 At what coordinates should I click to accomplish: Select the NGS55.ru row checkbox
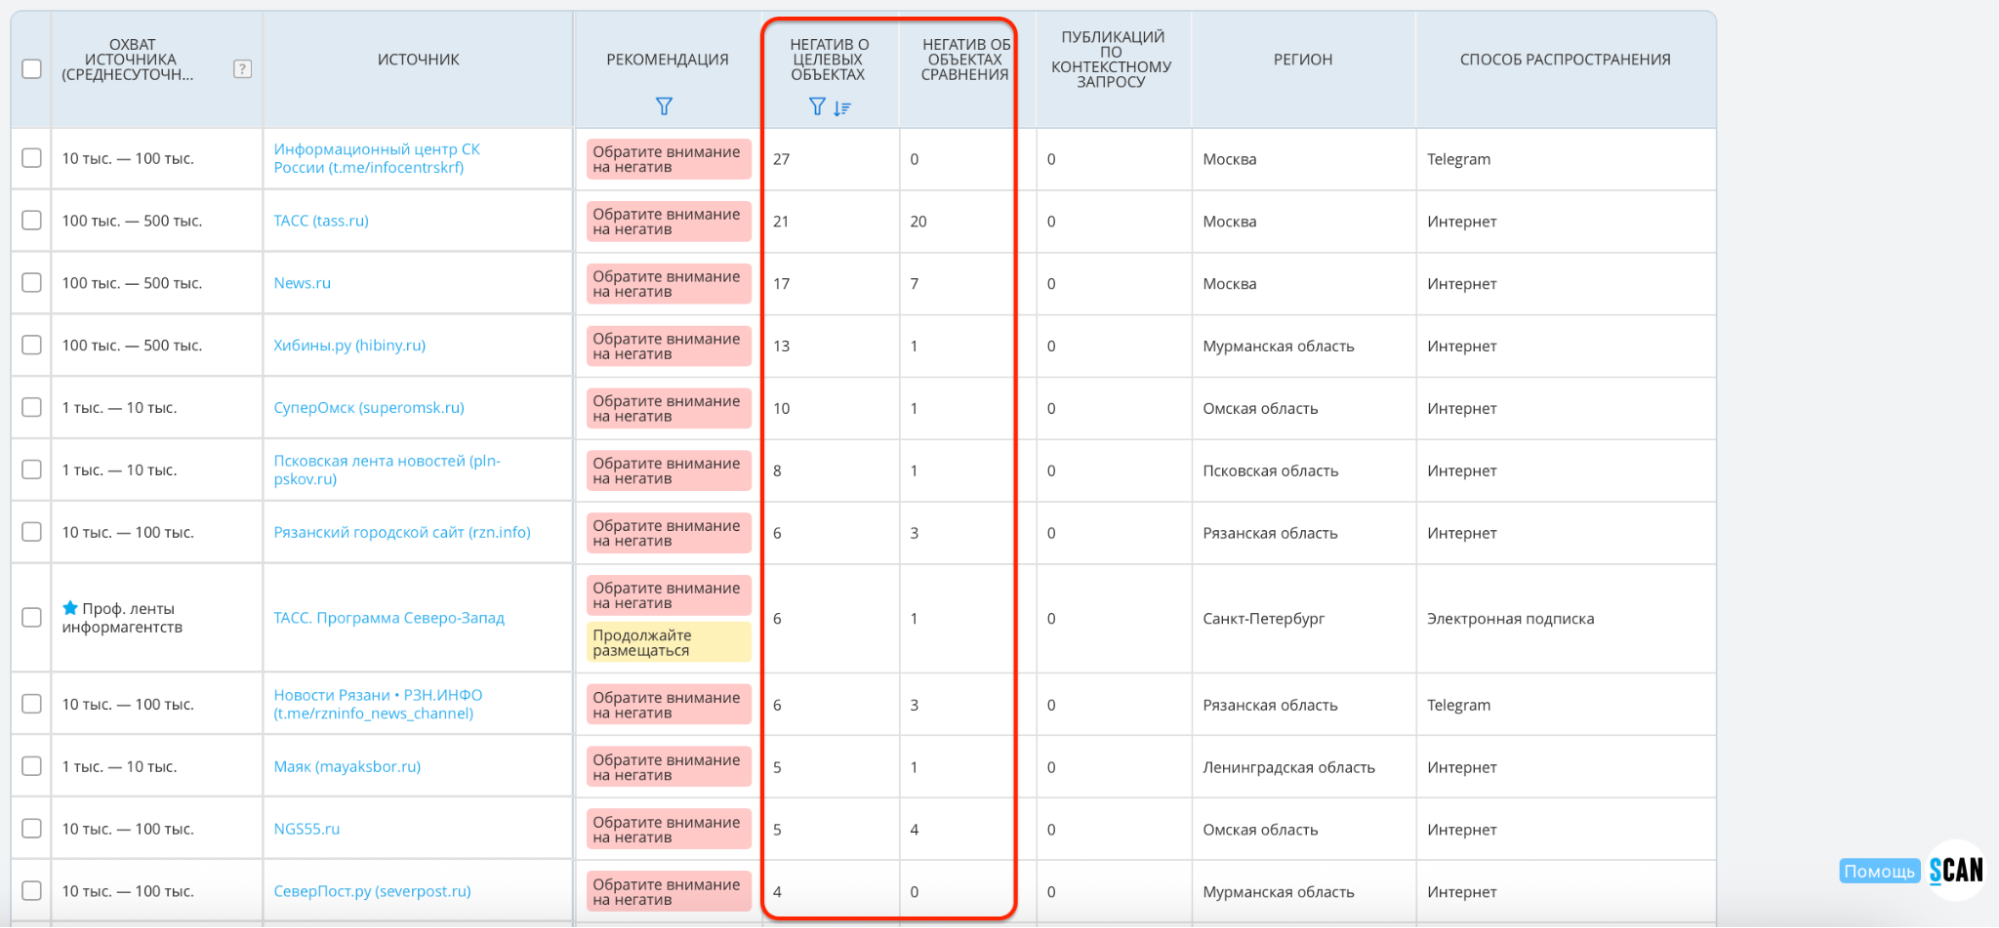tap(32, 829)
